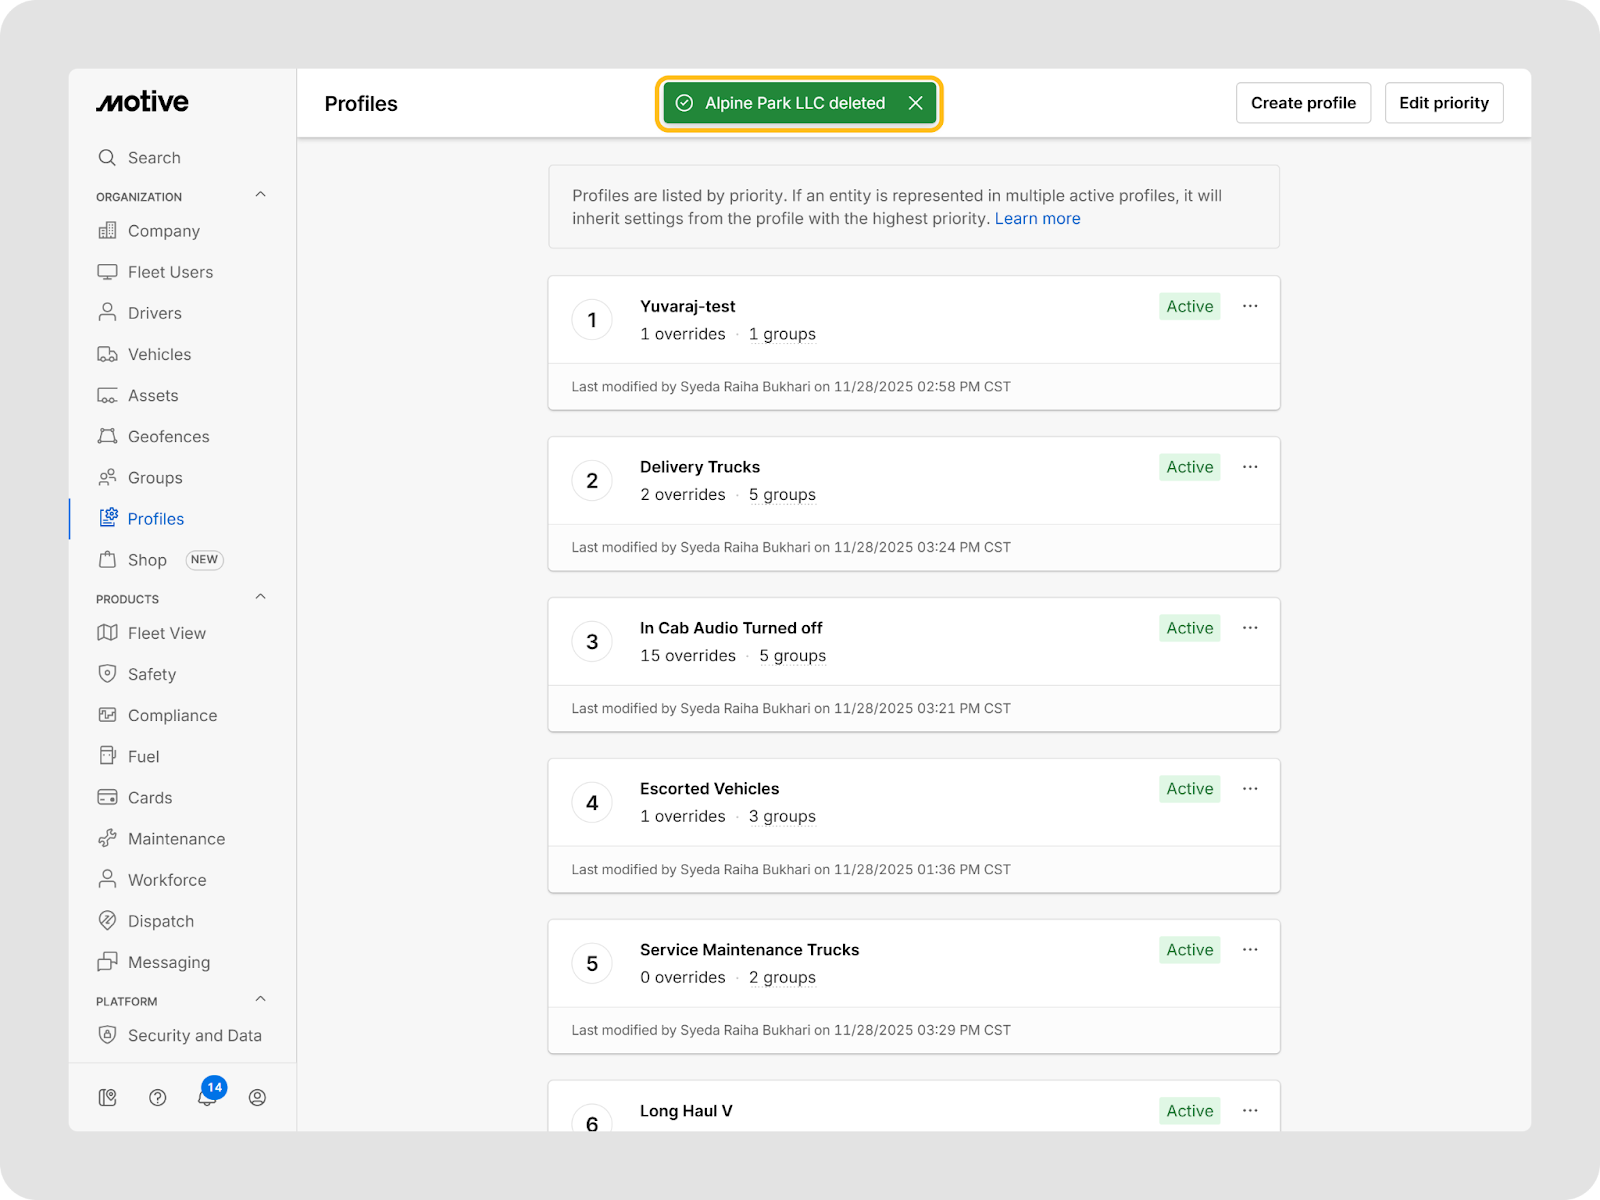The image size is (1600, 1200).
Task: Collapse the Products section
Action: [x=261, y=597]
